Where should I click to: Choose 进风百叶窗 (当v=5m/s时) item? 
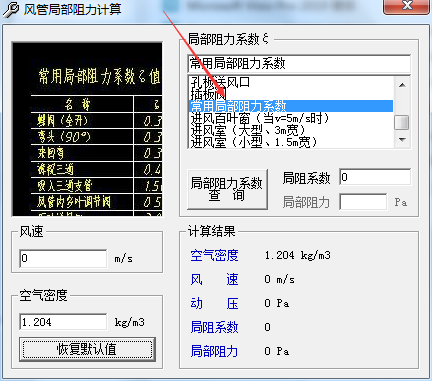(260, 118)
